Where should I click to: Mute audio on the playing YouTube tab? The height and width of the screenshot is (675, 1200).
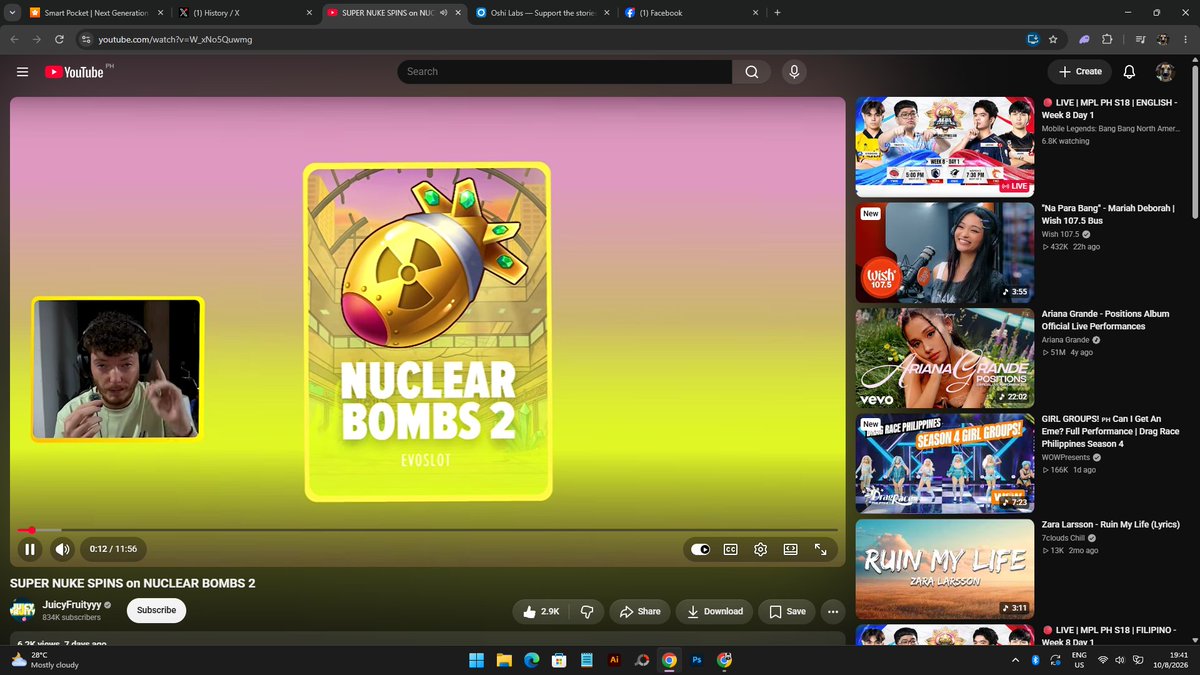[443, 12]
